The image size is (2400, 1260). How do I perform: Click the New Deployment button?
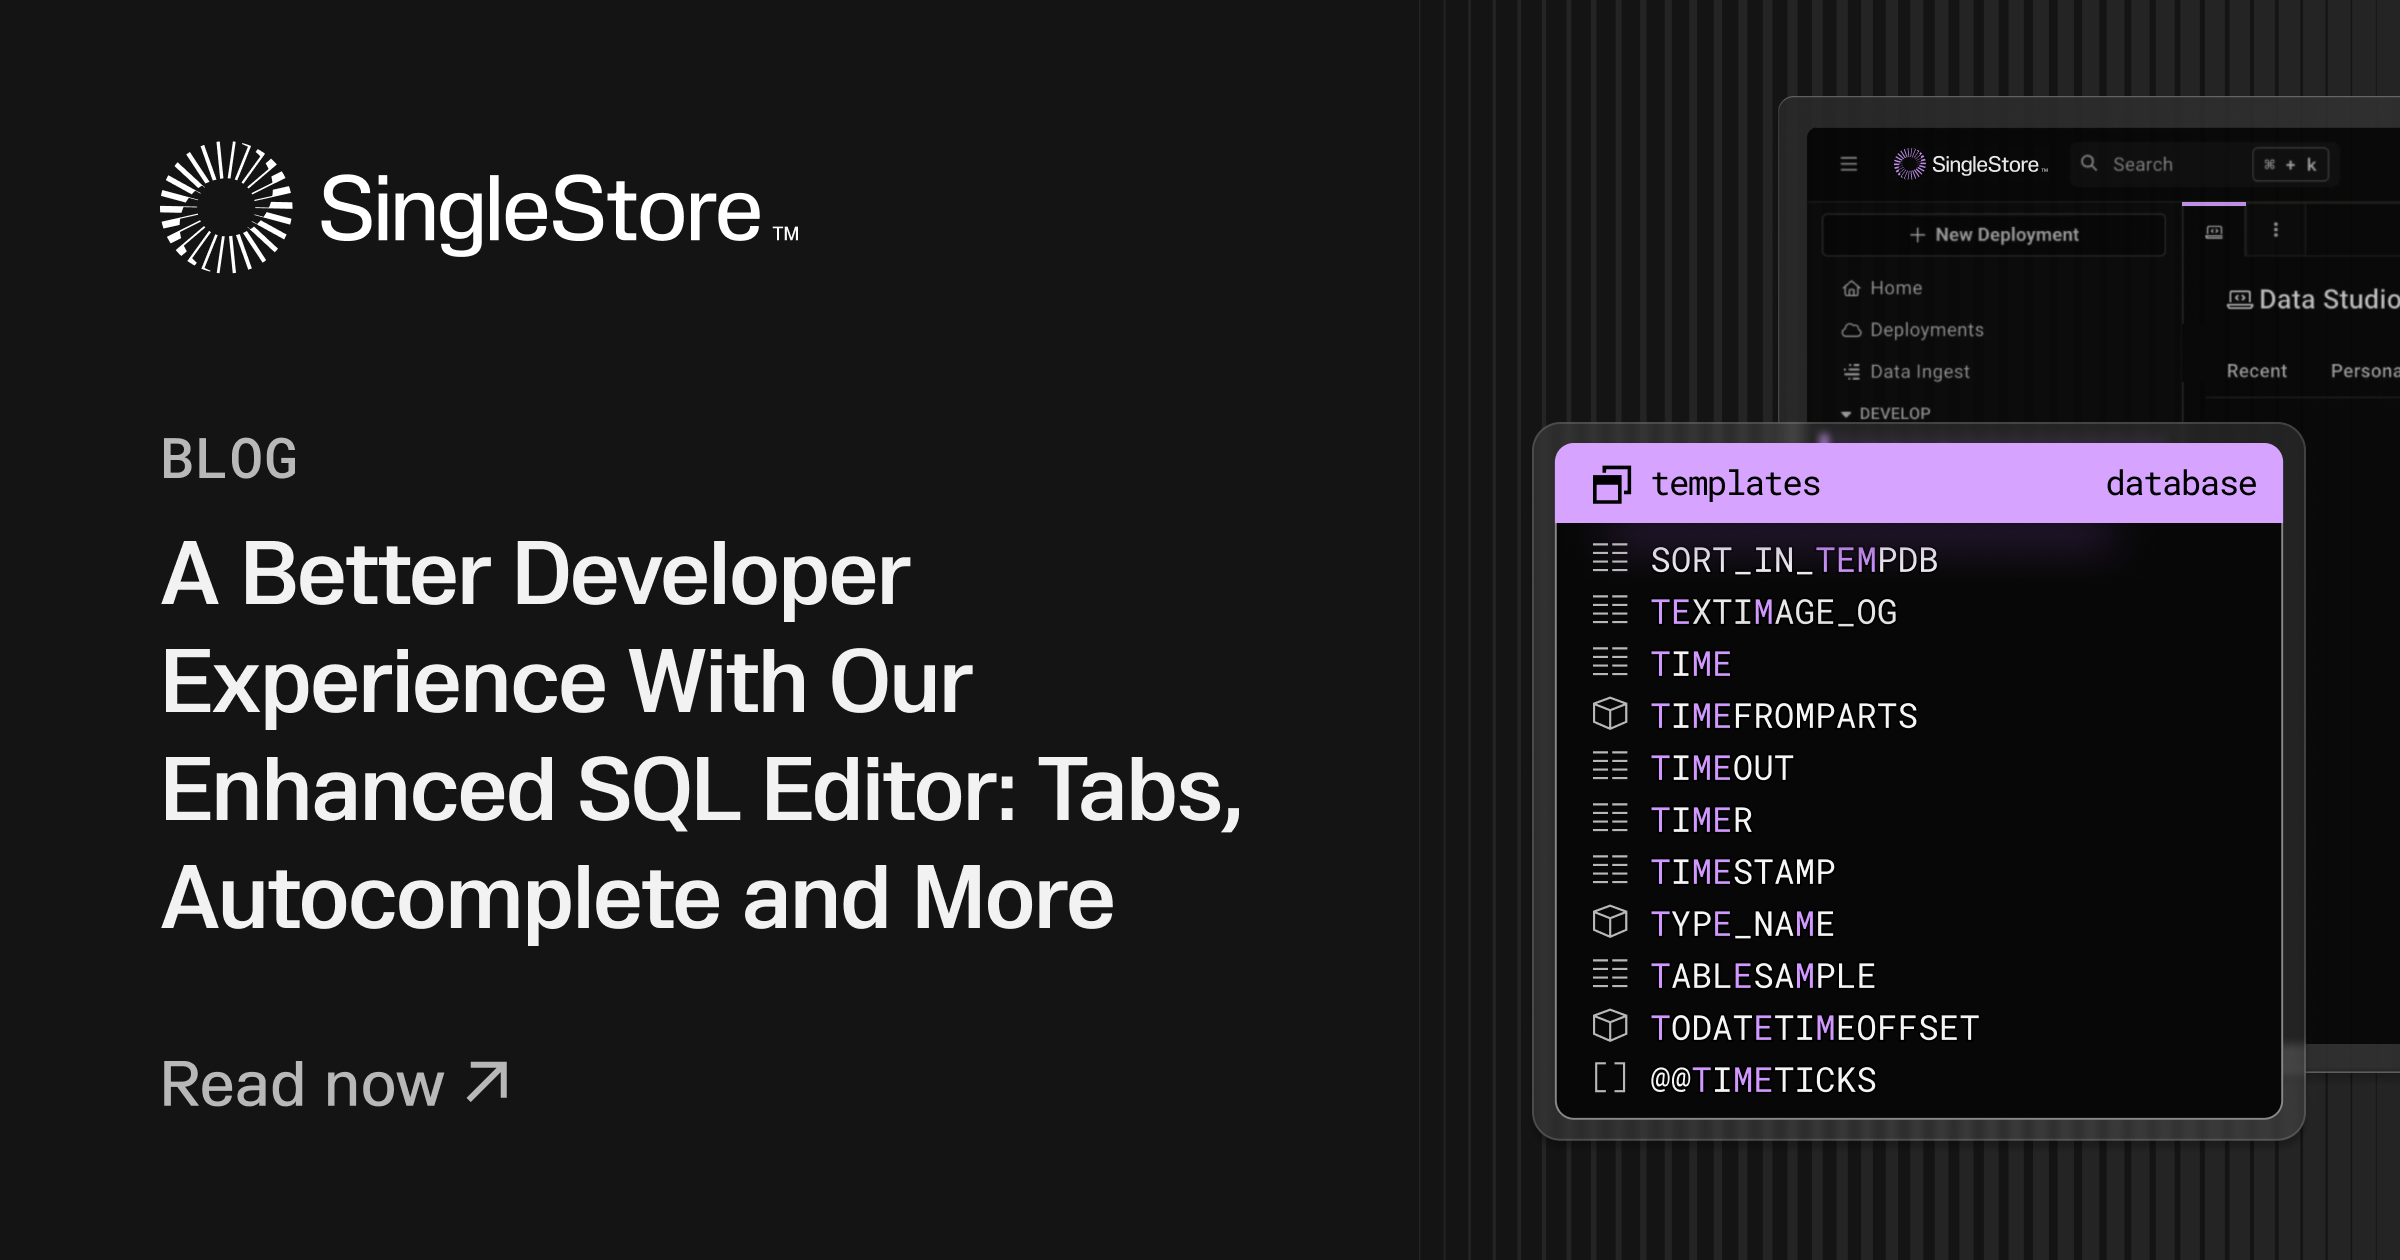pyautogui.click(x=1993, y=234)
